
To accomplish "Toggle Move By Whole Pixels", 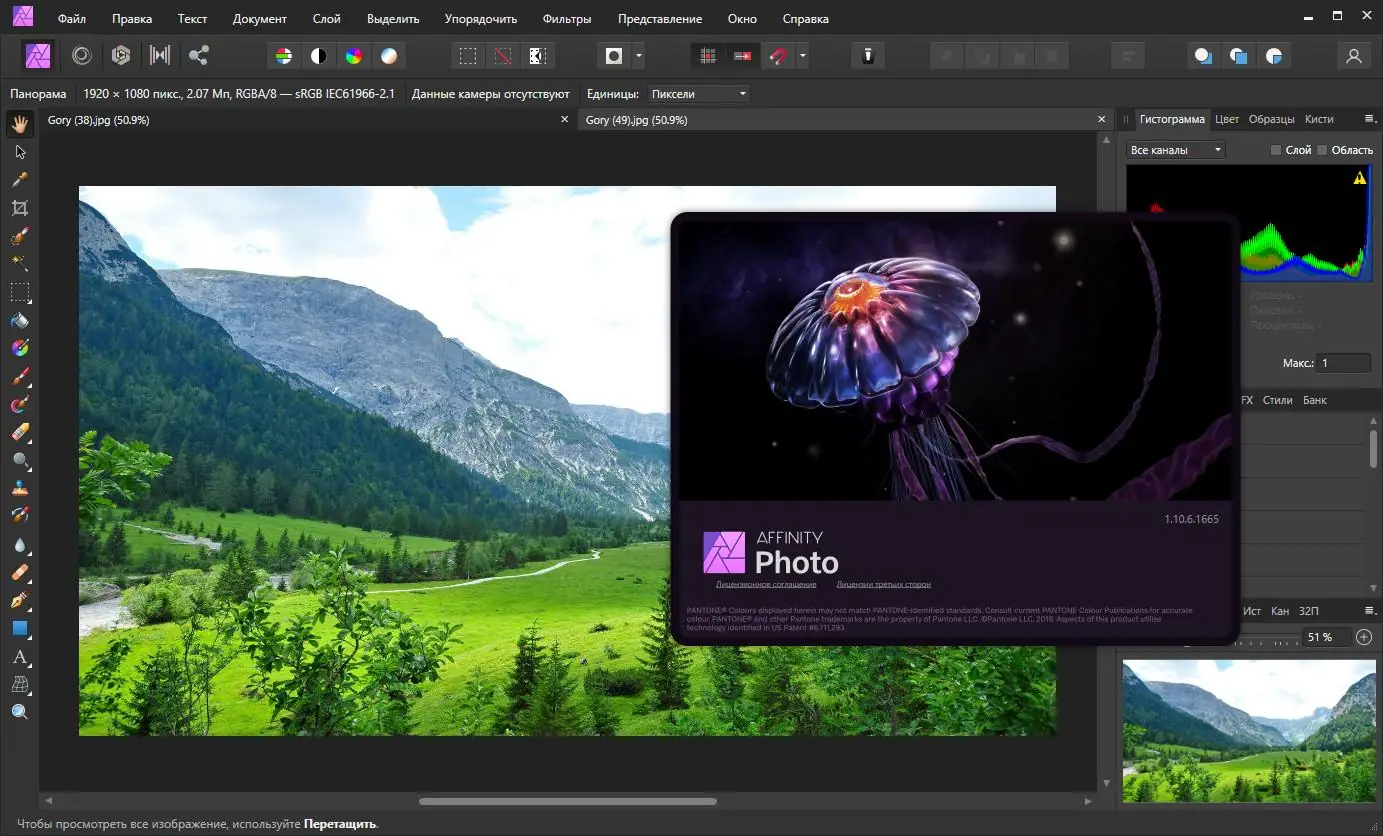I will (x=743, y=56).
